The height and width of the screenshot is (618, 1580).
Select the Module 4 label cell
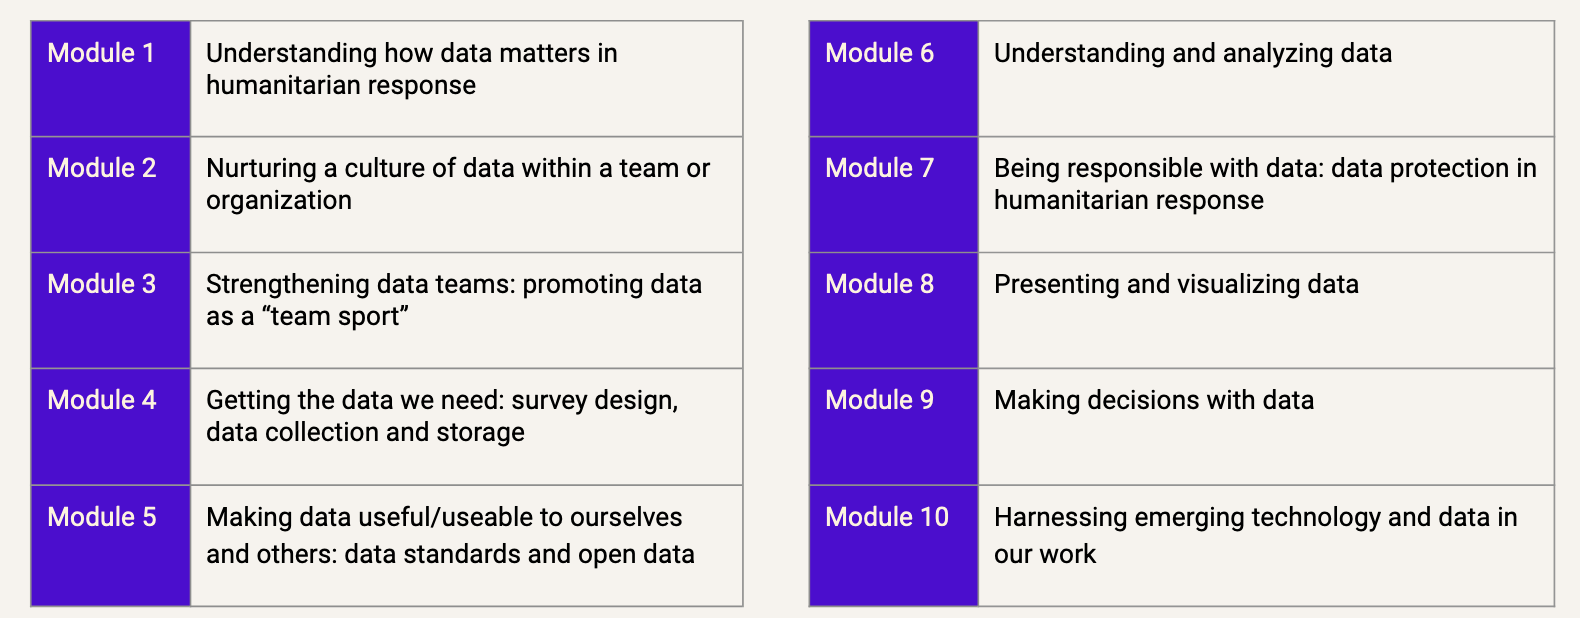click(102, 401)
